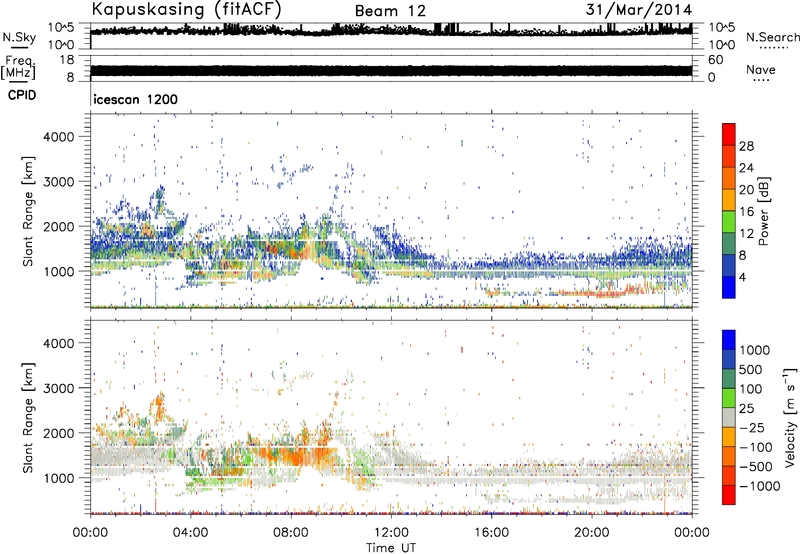Image resolution: width=800 pixels, height=554 pixels.
Task: Select the 'icescan 1200' text
Action: [136, 99]
